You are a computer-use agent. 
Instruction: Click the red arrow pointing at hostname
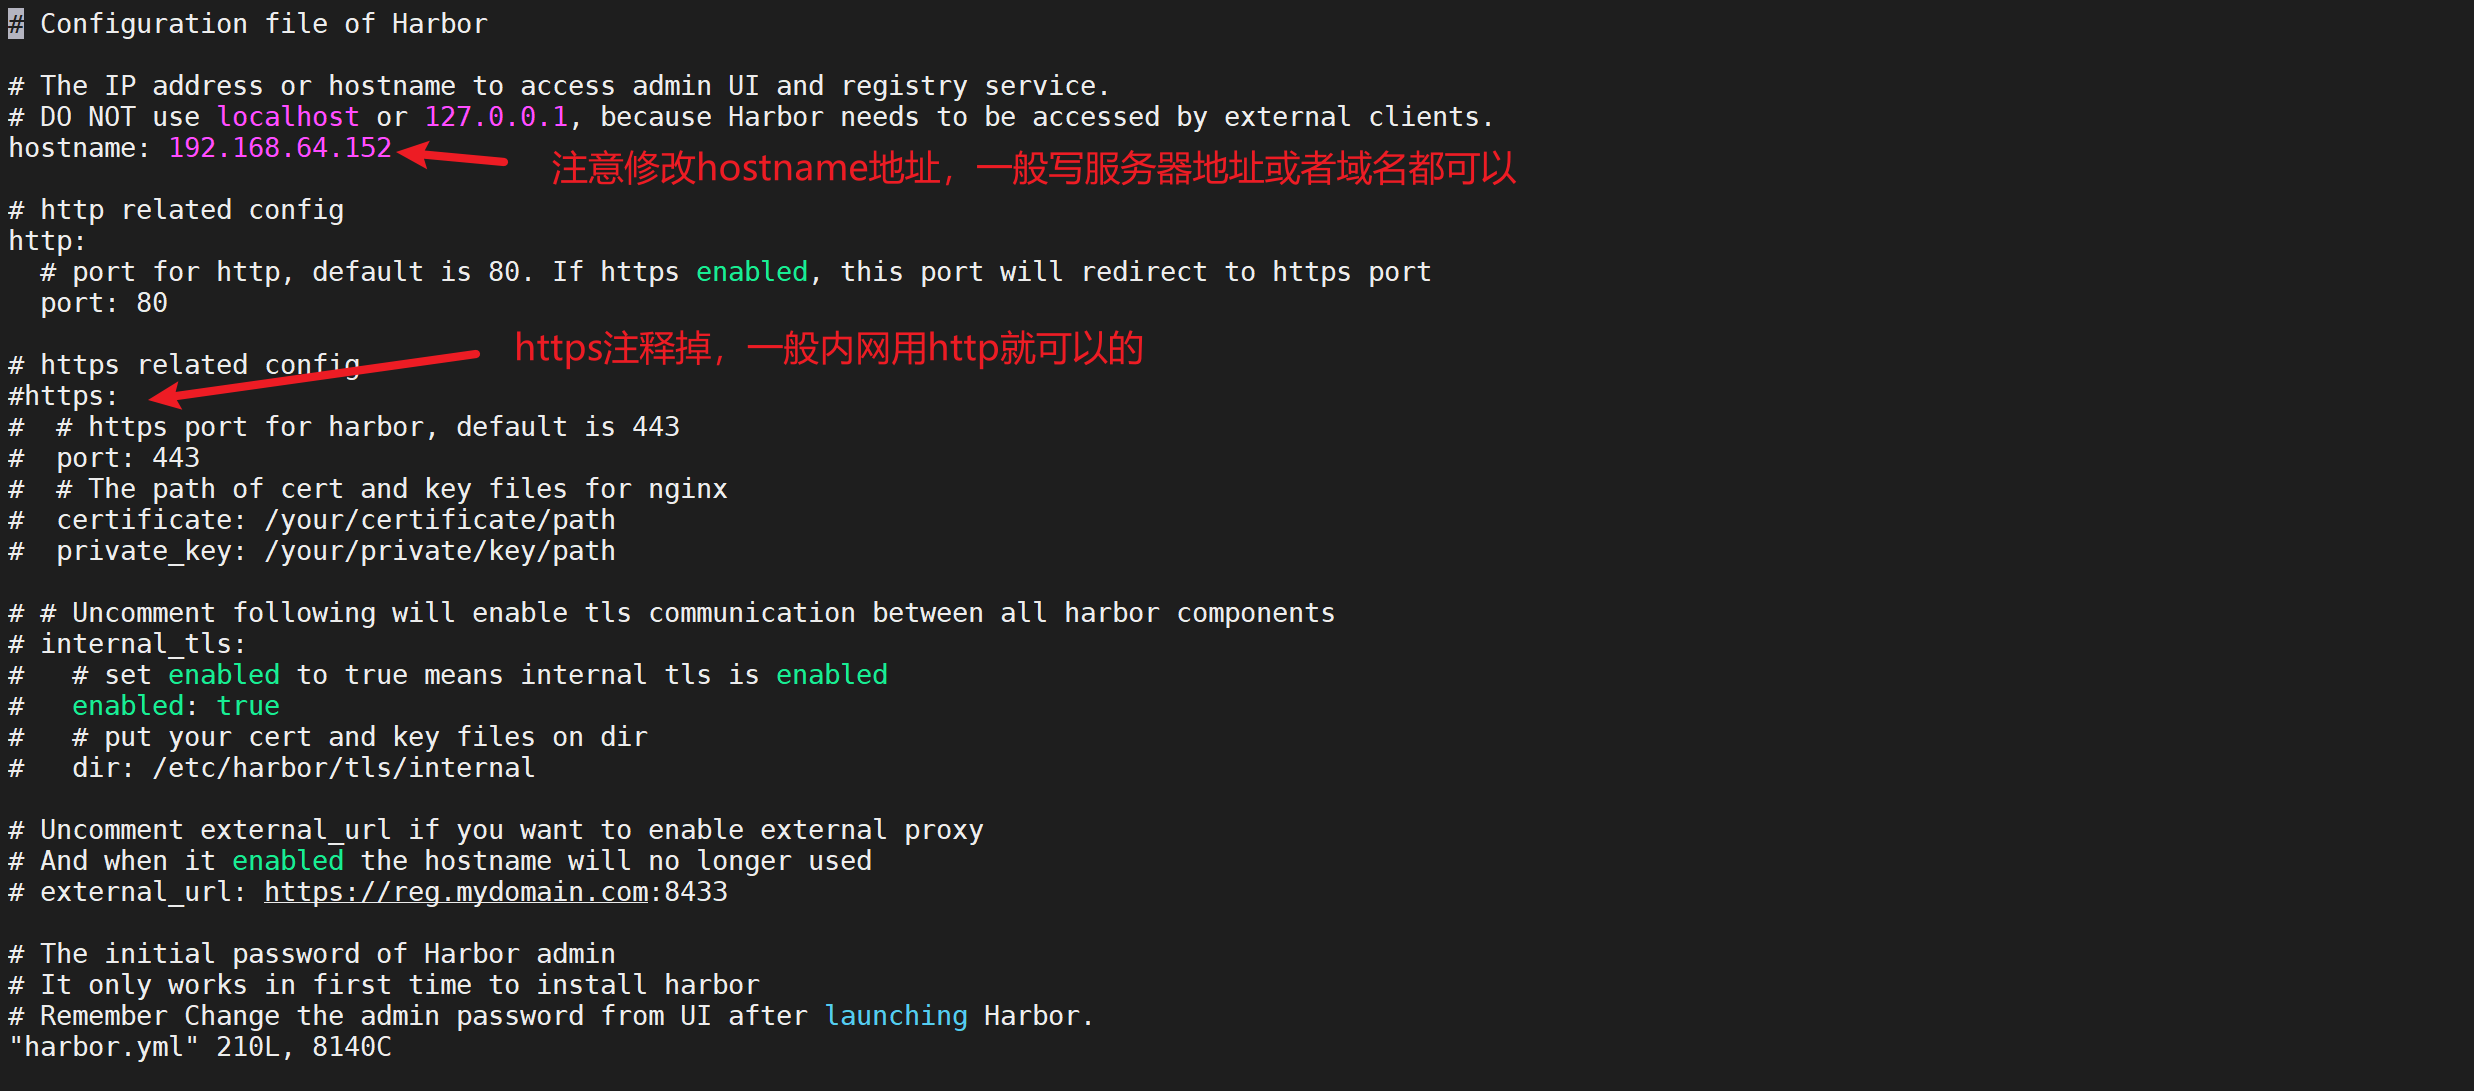pyautogui.click(x=454, y=156)
